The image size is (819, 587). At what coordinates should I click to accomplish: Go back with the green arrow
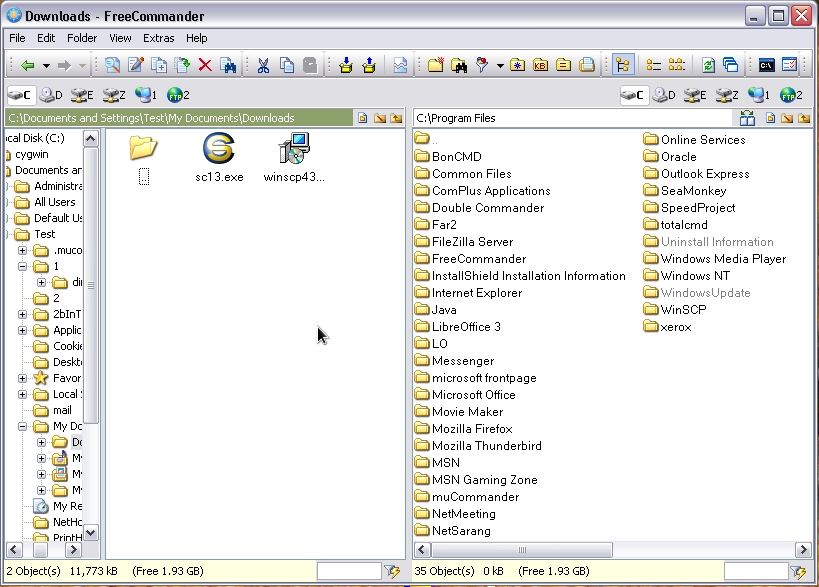coord(27,65)
